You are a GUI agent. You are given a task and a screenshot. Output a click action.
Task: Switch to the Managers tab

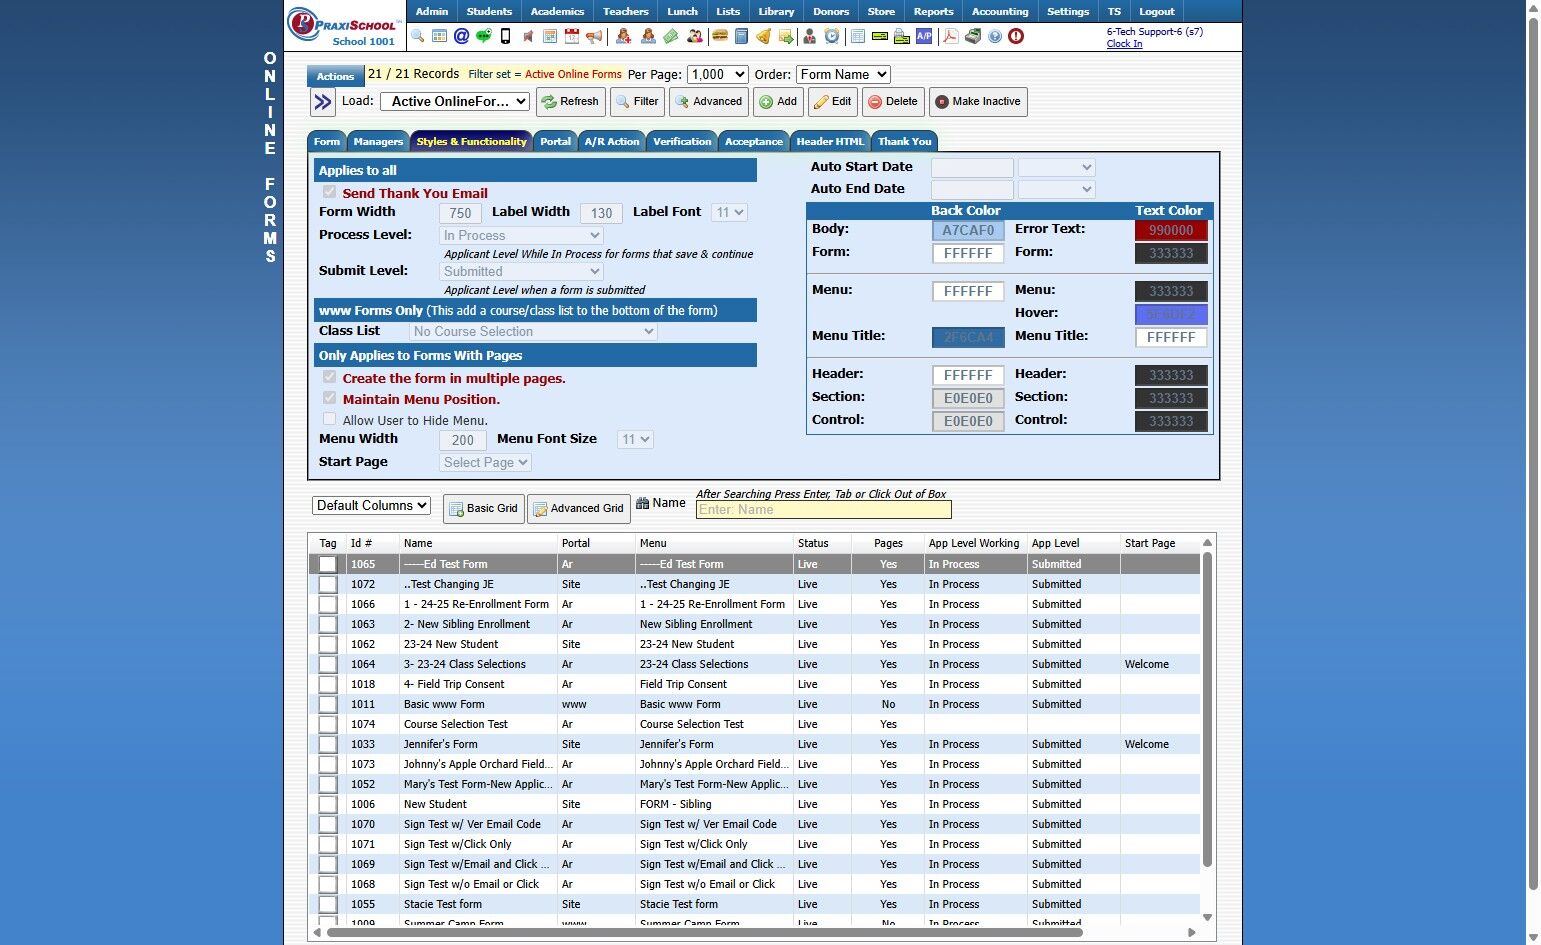click(x=378, y=141)
